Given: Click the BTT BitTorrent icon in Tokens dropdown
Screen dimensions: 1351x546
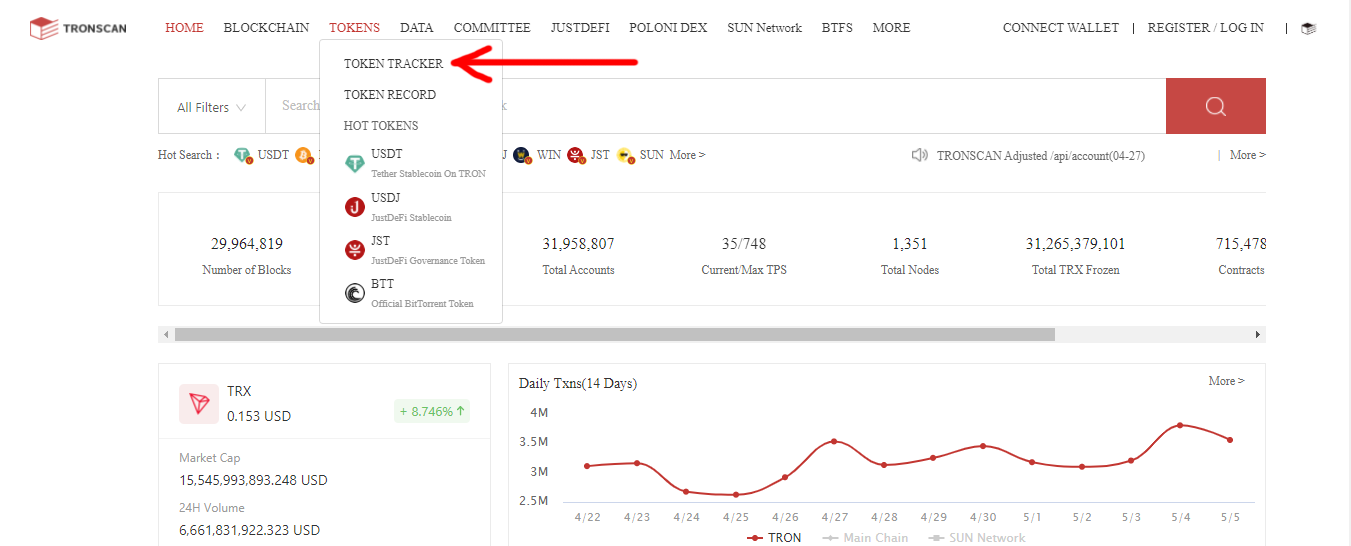Looking at the screenshot, I should click(x=354, y=293).
